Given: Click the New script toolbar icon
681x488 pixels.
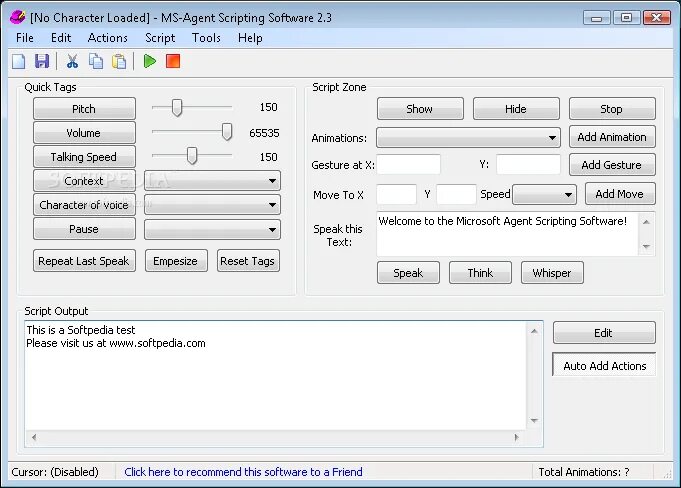Looking at the screenshot, I should (x=18, y=62).
